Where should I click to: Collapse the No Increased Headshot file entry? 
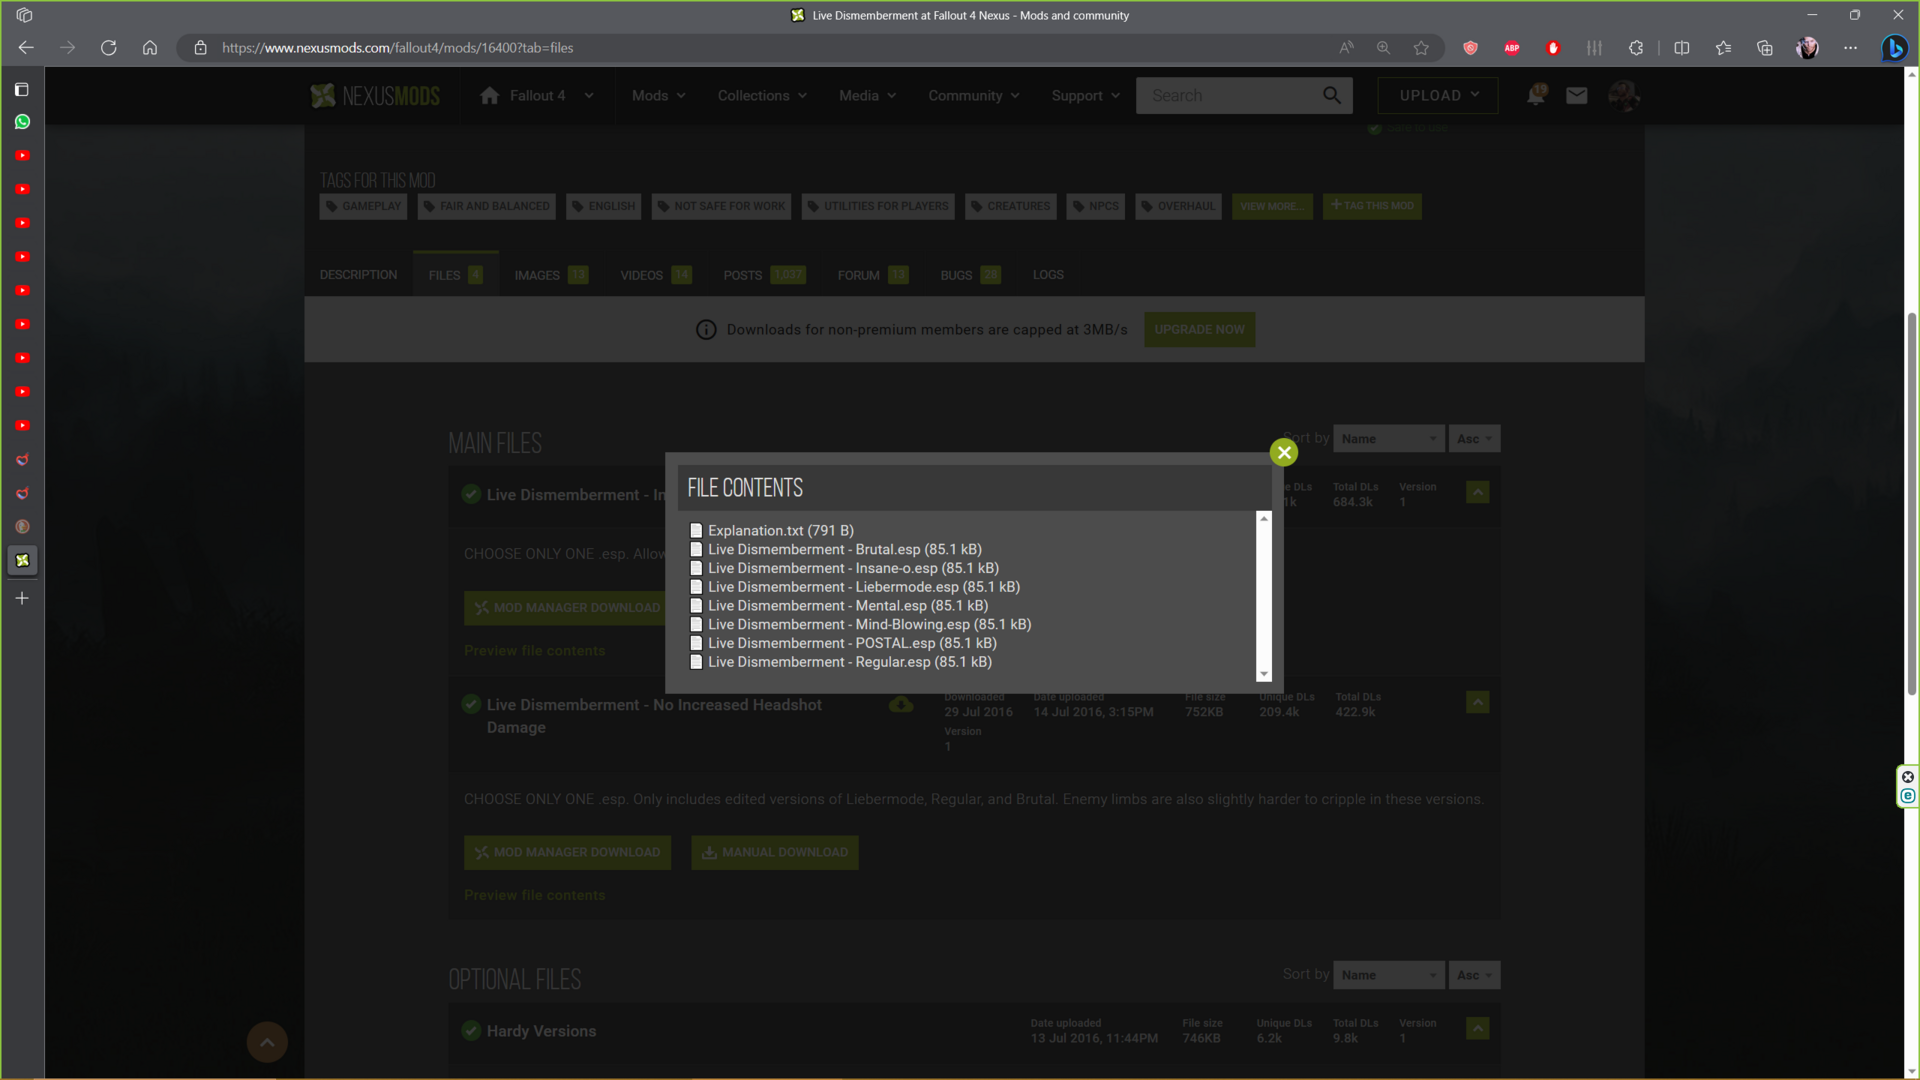coord(1477,703)
